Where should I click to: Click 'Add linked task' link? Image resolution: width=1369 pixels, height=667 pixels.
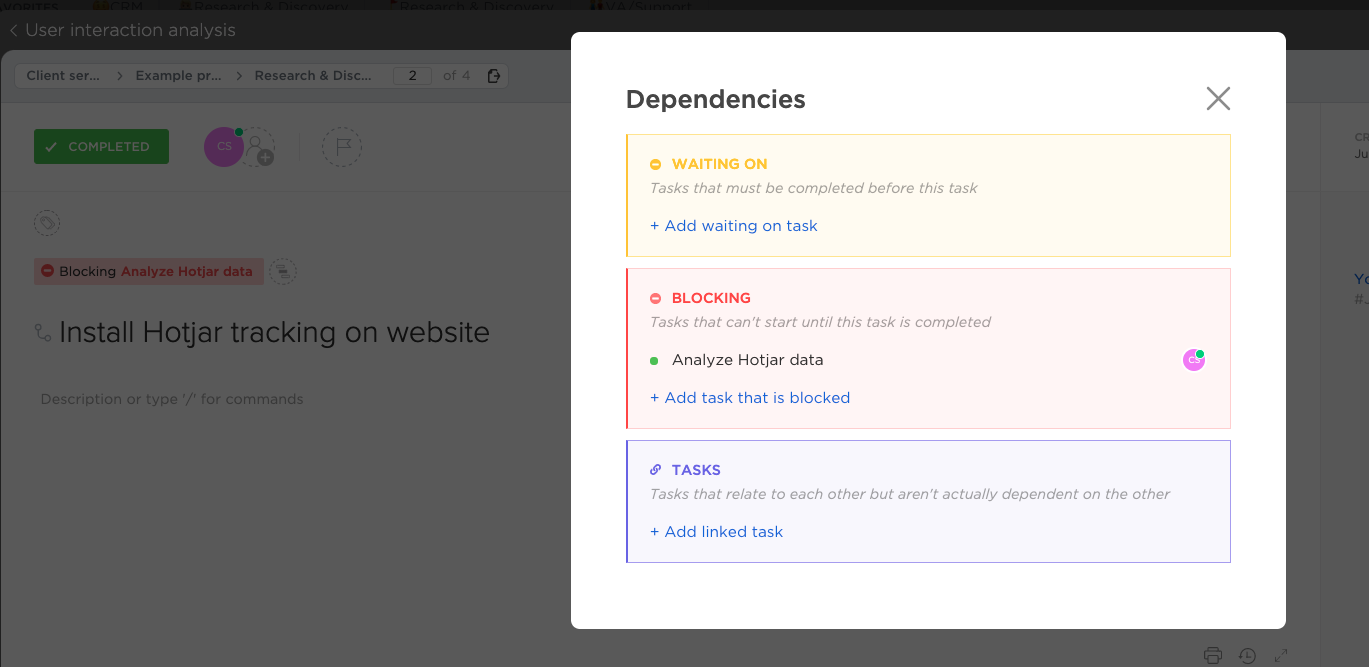pos(717,532)
